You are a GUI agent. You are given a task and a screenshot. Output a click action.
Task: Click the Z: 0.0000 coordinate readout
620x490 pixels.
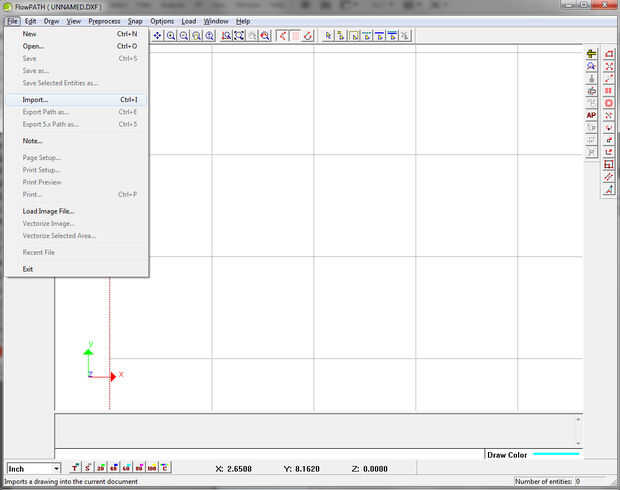(x=369, y=469)
